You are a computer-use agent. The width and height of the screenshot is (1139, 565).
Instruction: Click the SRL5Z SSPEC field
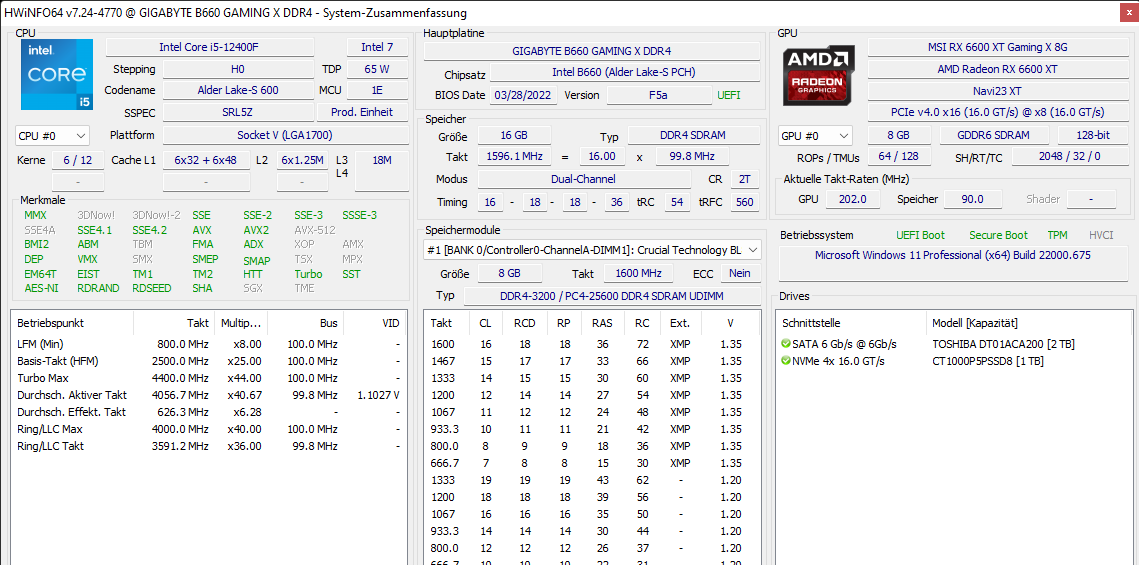pos(237,113)
